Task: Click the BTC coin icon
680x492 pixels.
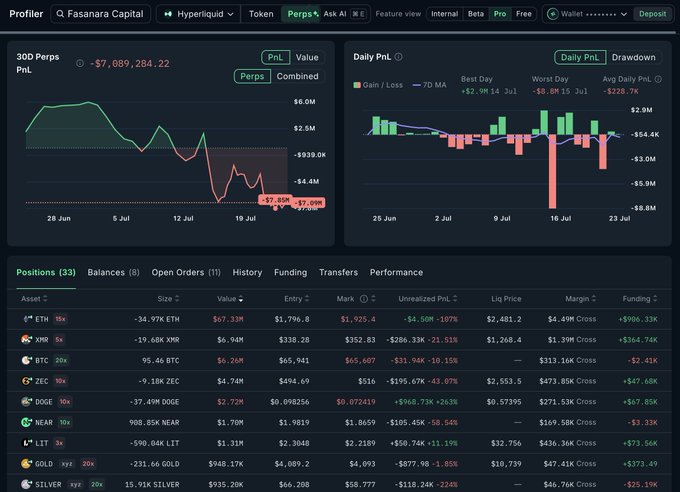Action: click(26, 360)
